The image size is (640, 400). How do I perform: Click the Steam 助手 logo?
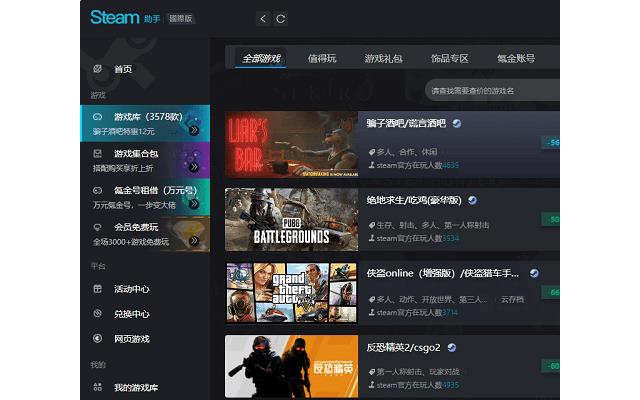[125, 18]
